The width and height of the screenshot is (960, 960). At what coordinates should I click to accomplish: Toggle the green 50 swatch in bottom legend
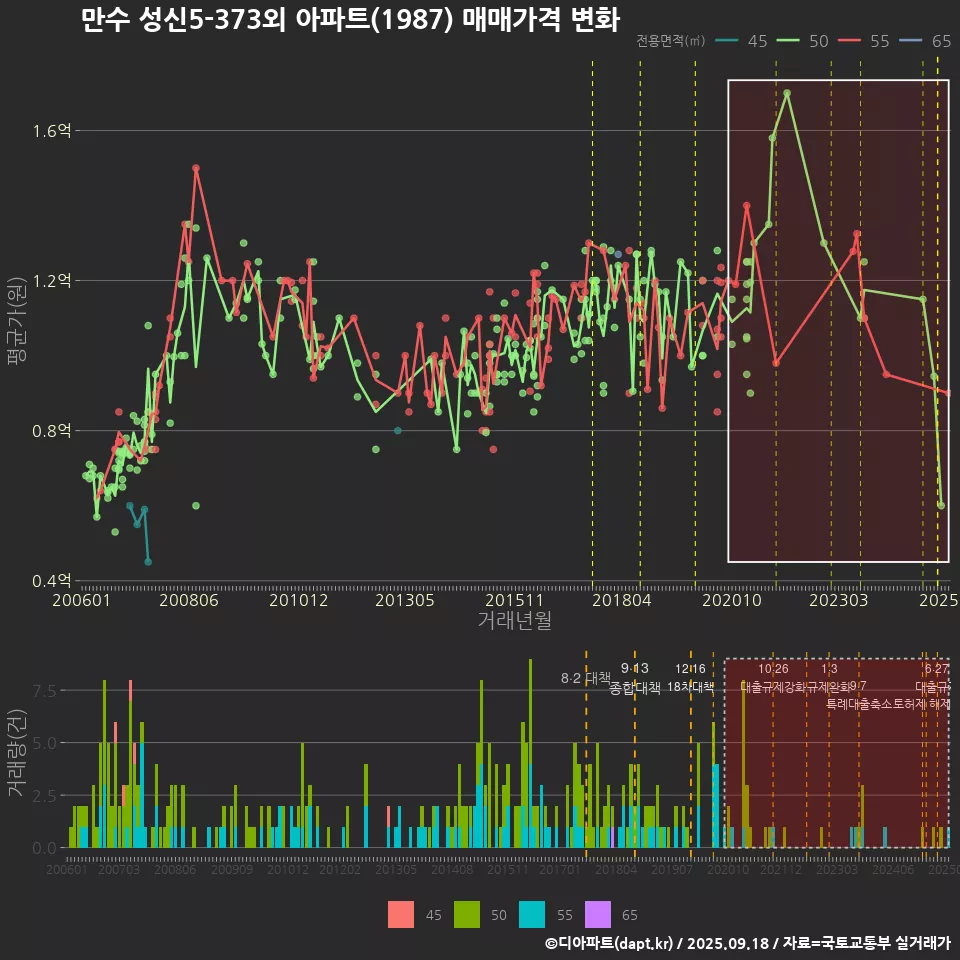click(x=467, y=914)
